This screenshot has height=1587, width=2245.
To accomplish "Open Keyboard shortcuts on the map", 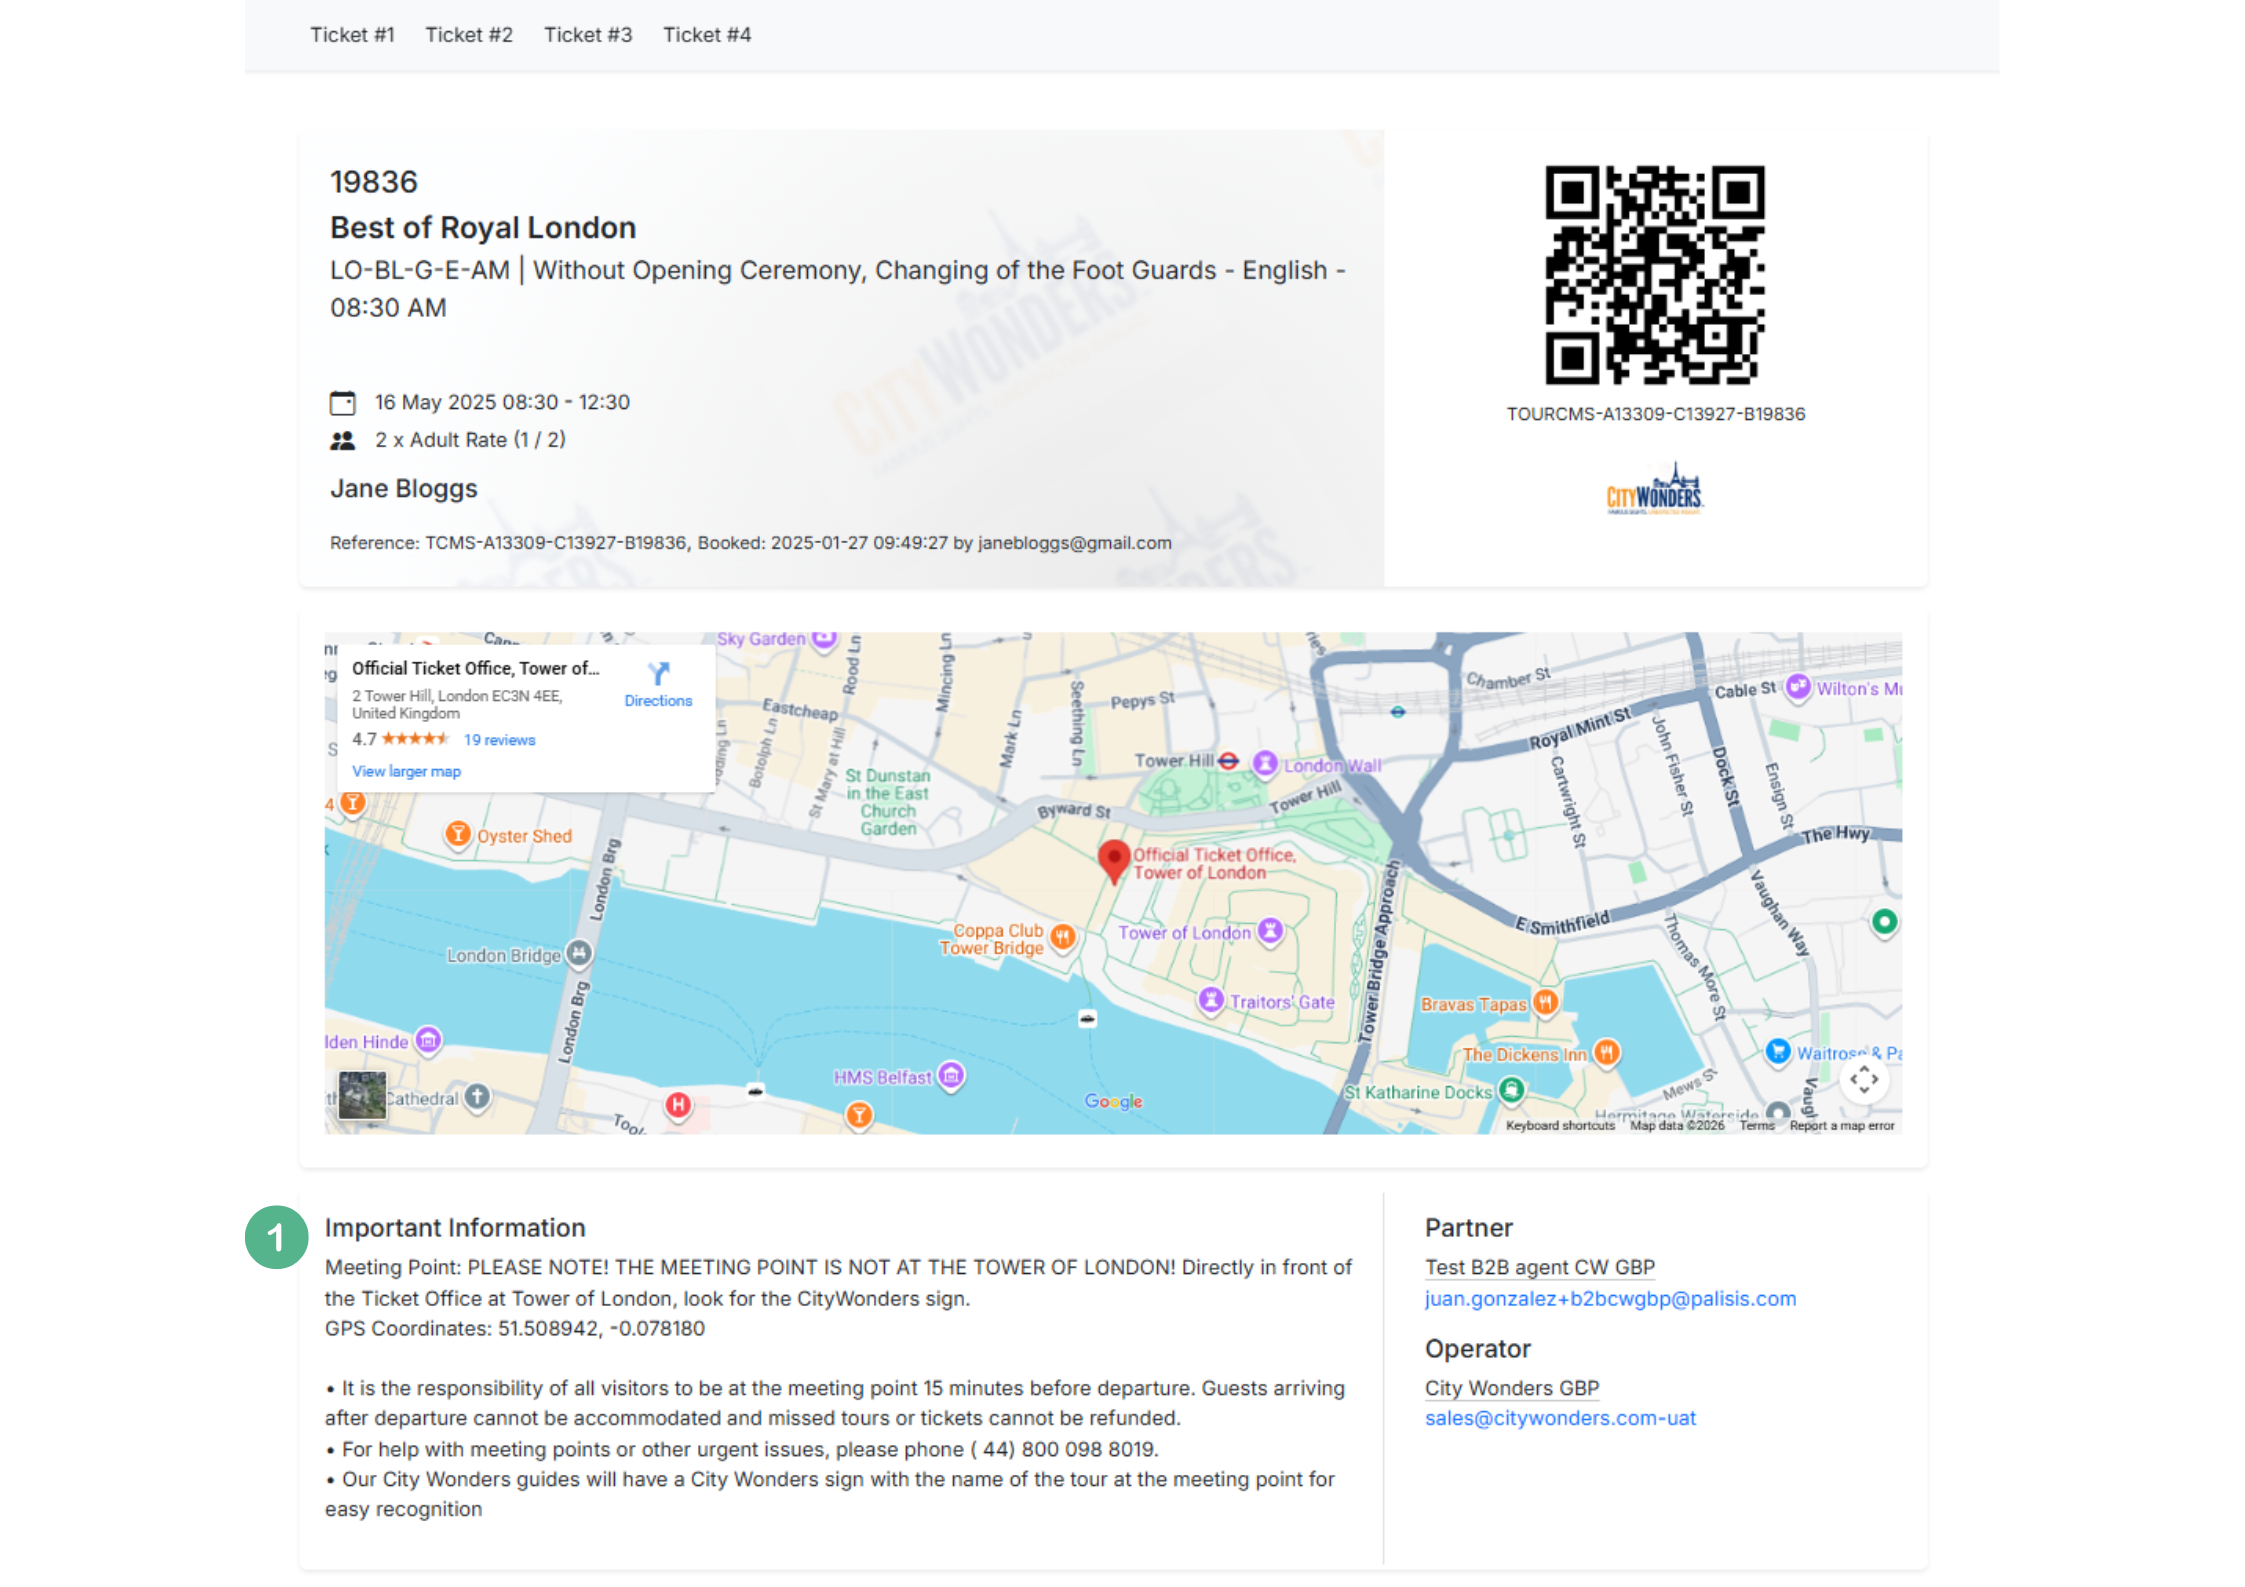I will [1560, 1125].
